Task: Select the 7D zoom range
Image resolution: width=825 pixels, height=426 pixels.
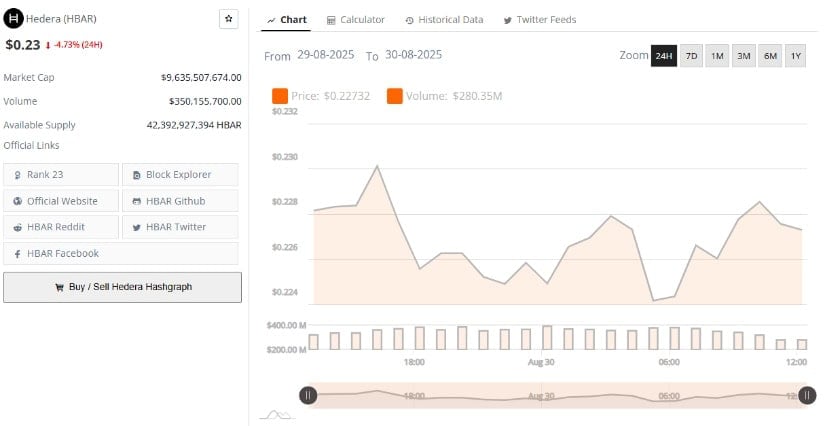Action: pyautogui.click(x=691, y=56)
